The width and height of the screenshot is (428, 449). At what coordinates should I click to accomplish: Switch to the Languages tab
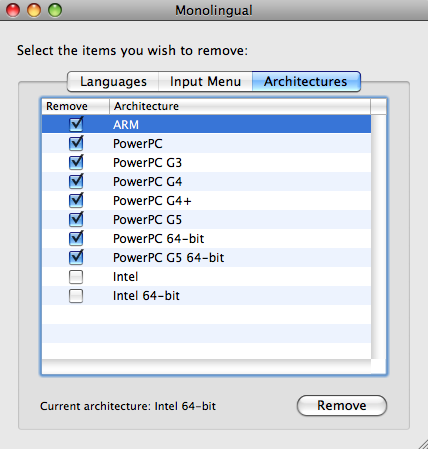113,81
